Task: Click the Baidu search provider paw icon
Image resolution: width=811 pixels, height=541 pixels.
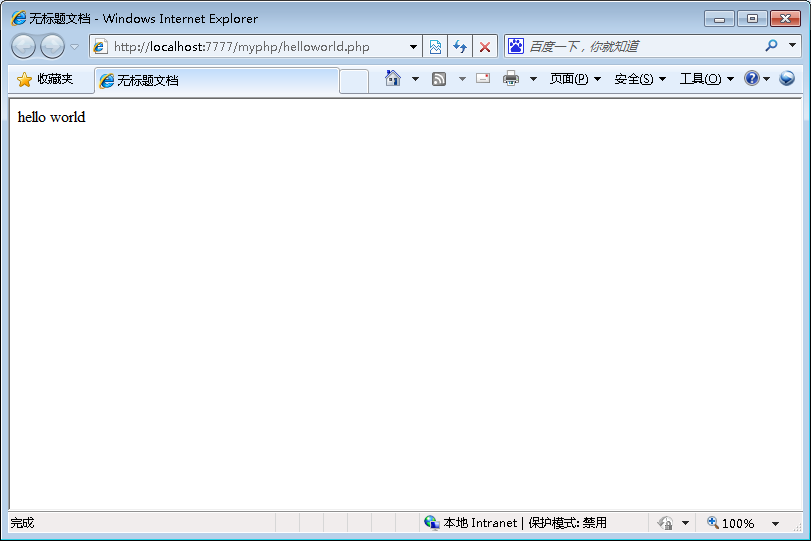Action: pyautogui.click(x=516, y=46)
